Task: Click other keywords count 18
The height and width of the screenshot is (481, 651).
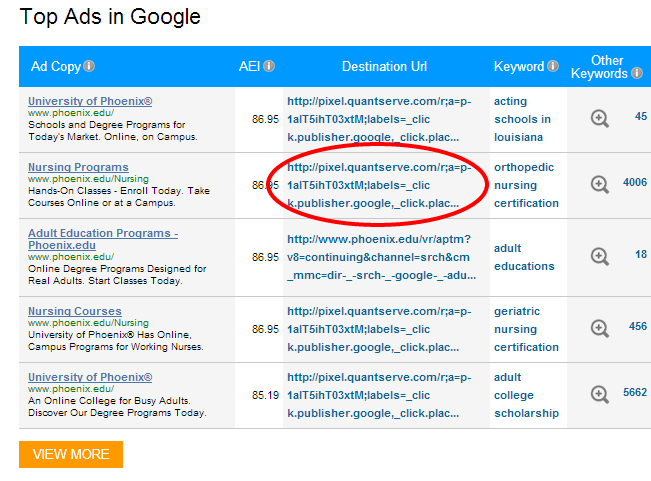Action: tap(641, 254)
